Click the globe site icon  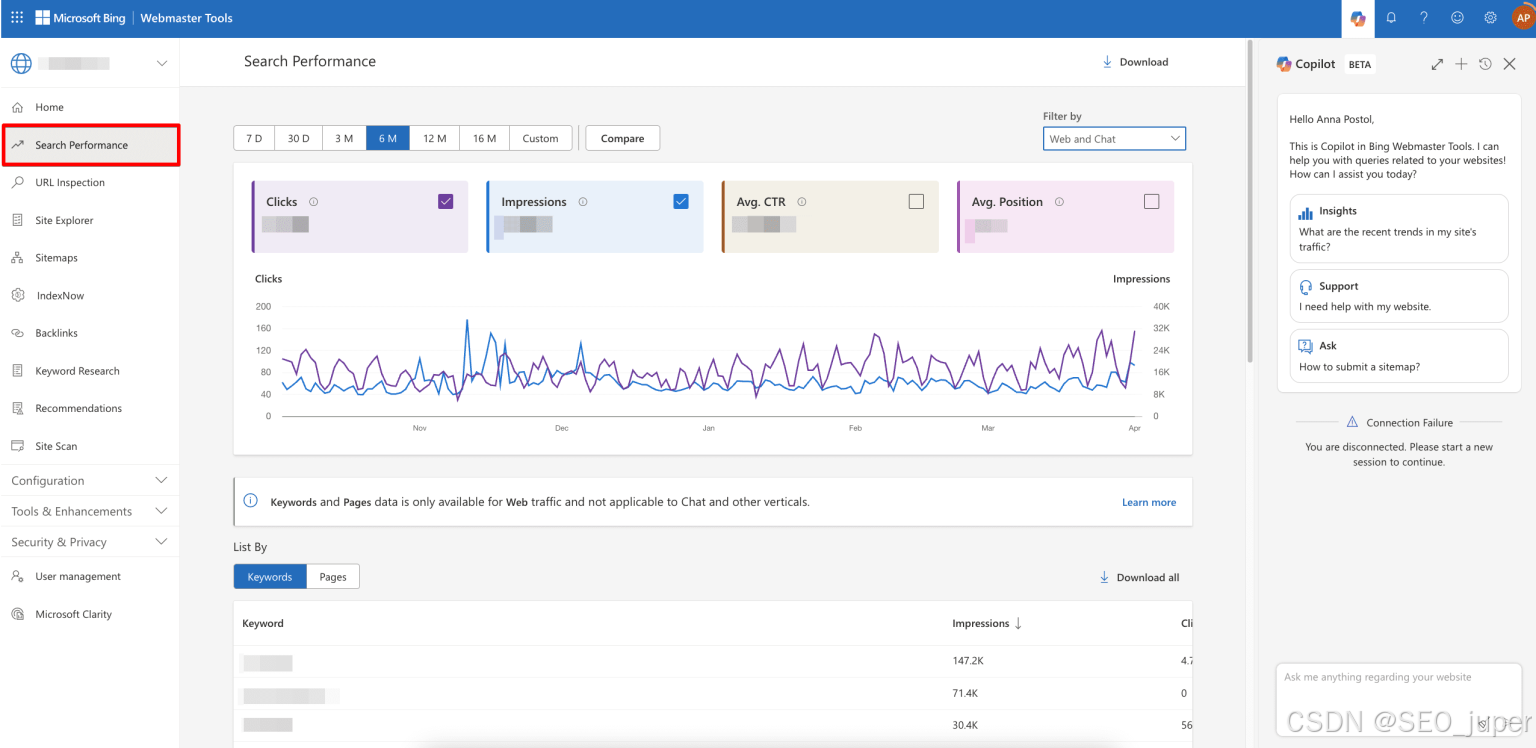coord(21,64)
